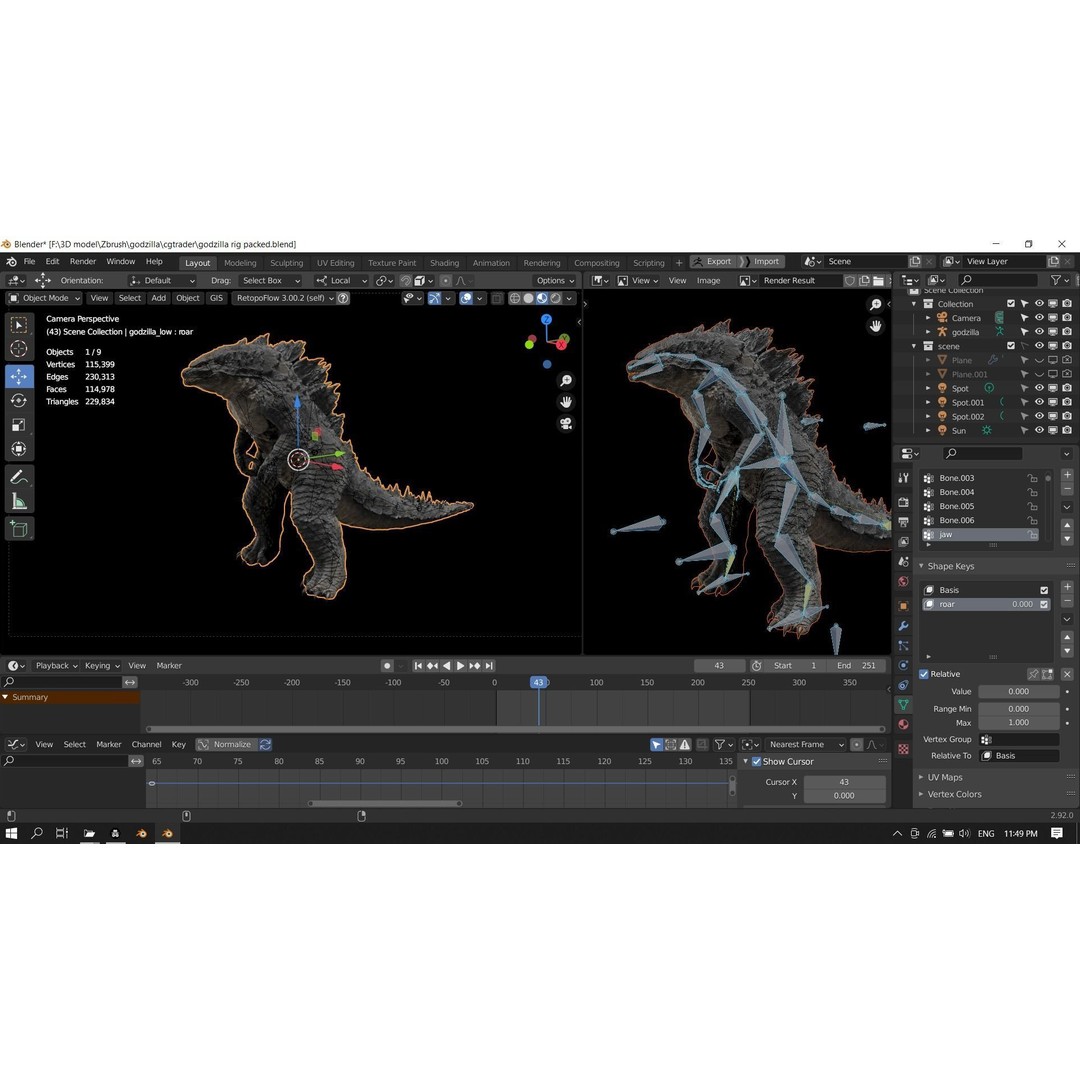Click the GIS button in viewport header
This screenshot has width=1080, height=1080.
point(216,298)
